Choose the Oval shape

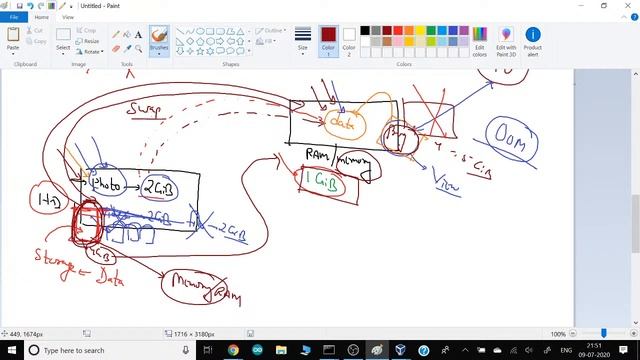200,31
